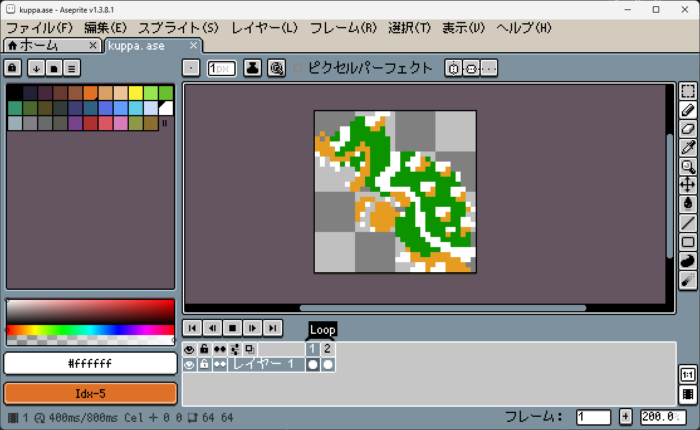Toggle the lock on レイヤー 1

coord(205,365)
